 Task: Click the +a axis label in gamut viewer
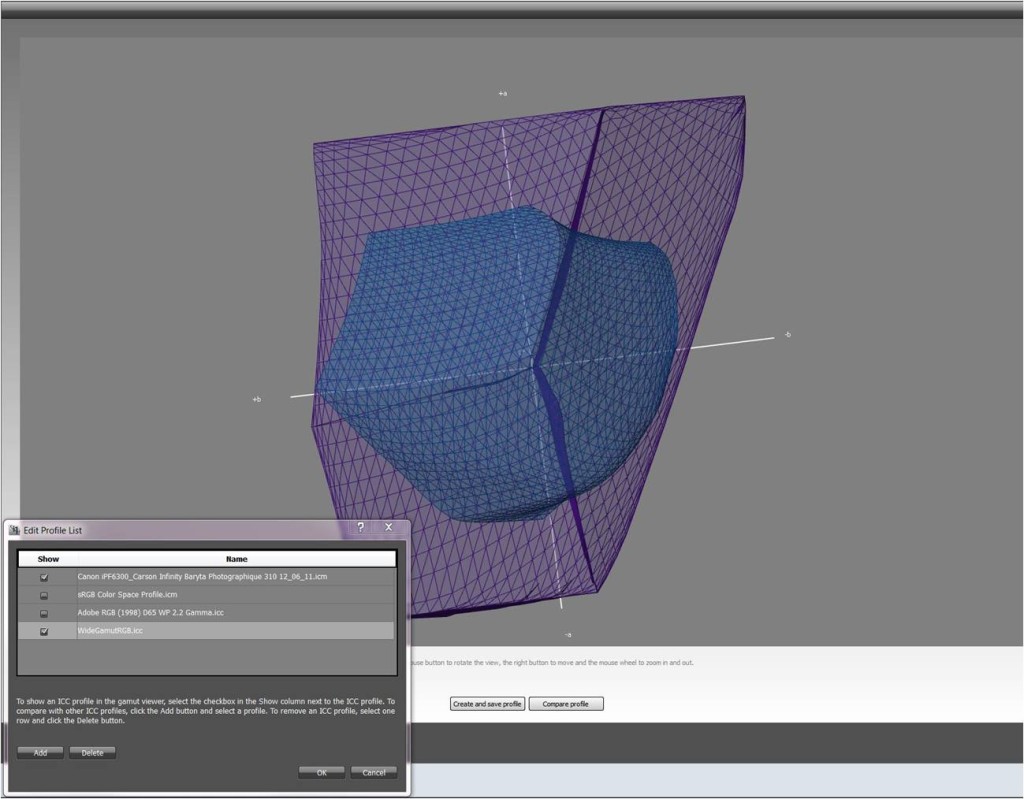coord(502,93)
